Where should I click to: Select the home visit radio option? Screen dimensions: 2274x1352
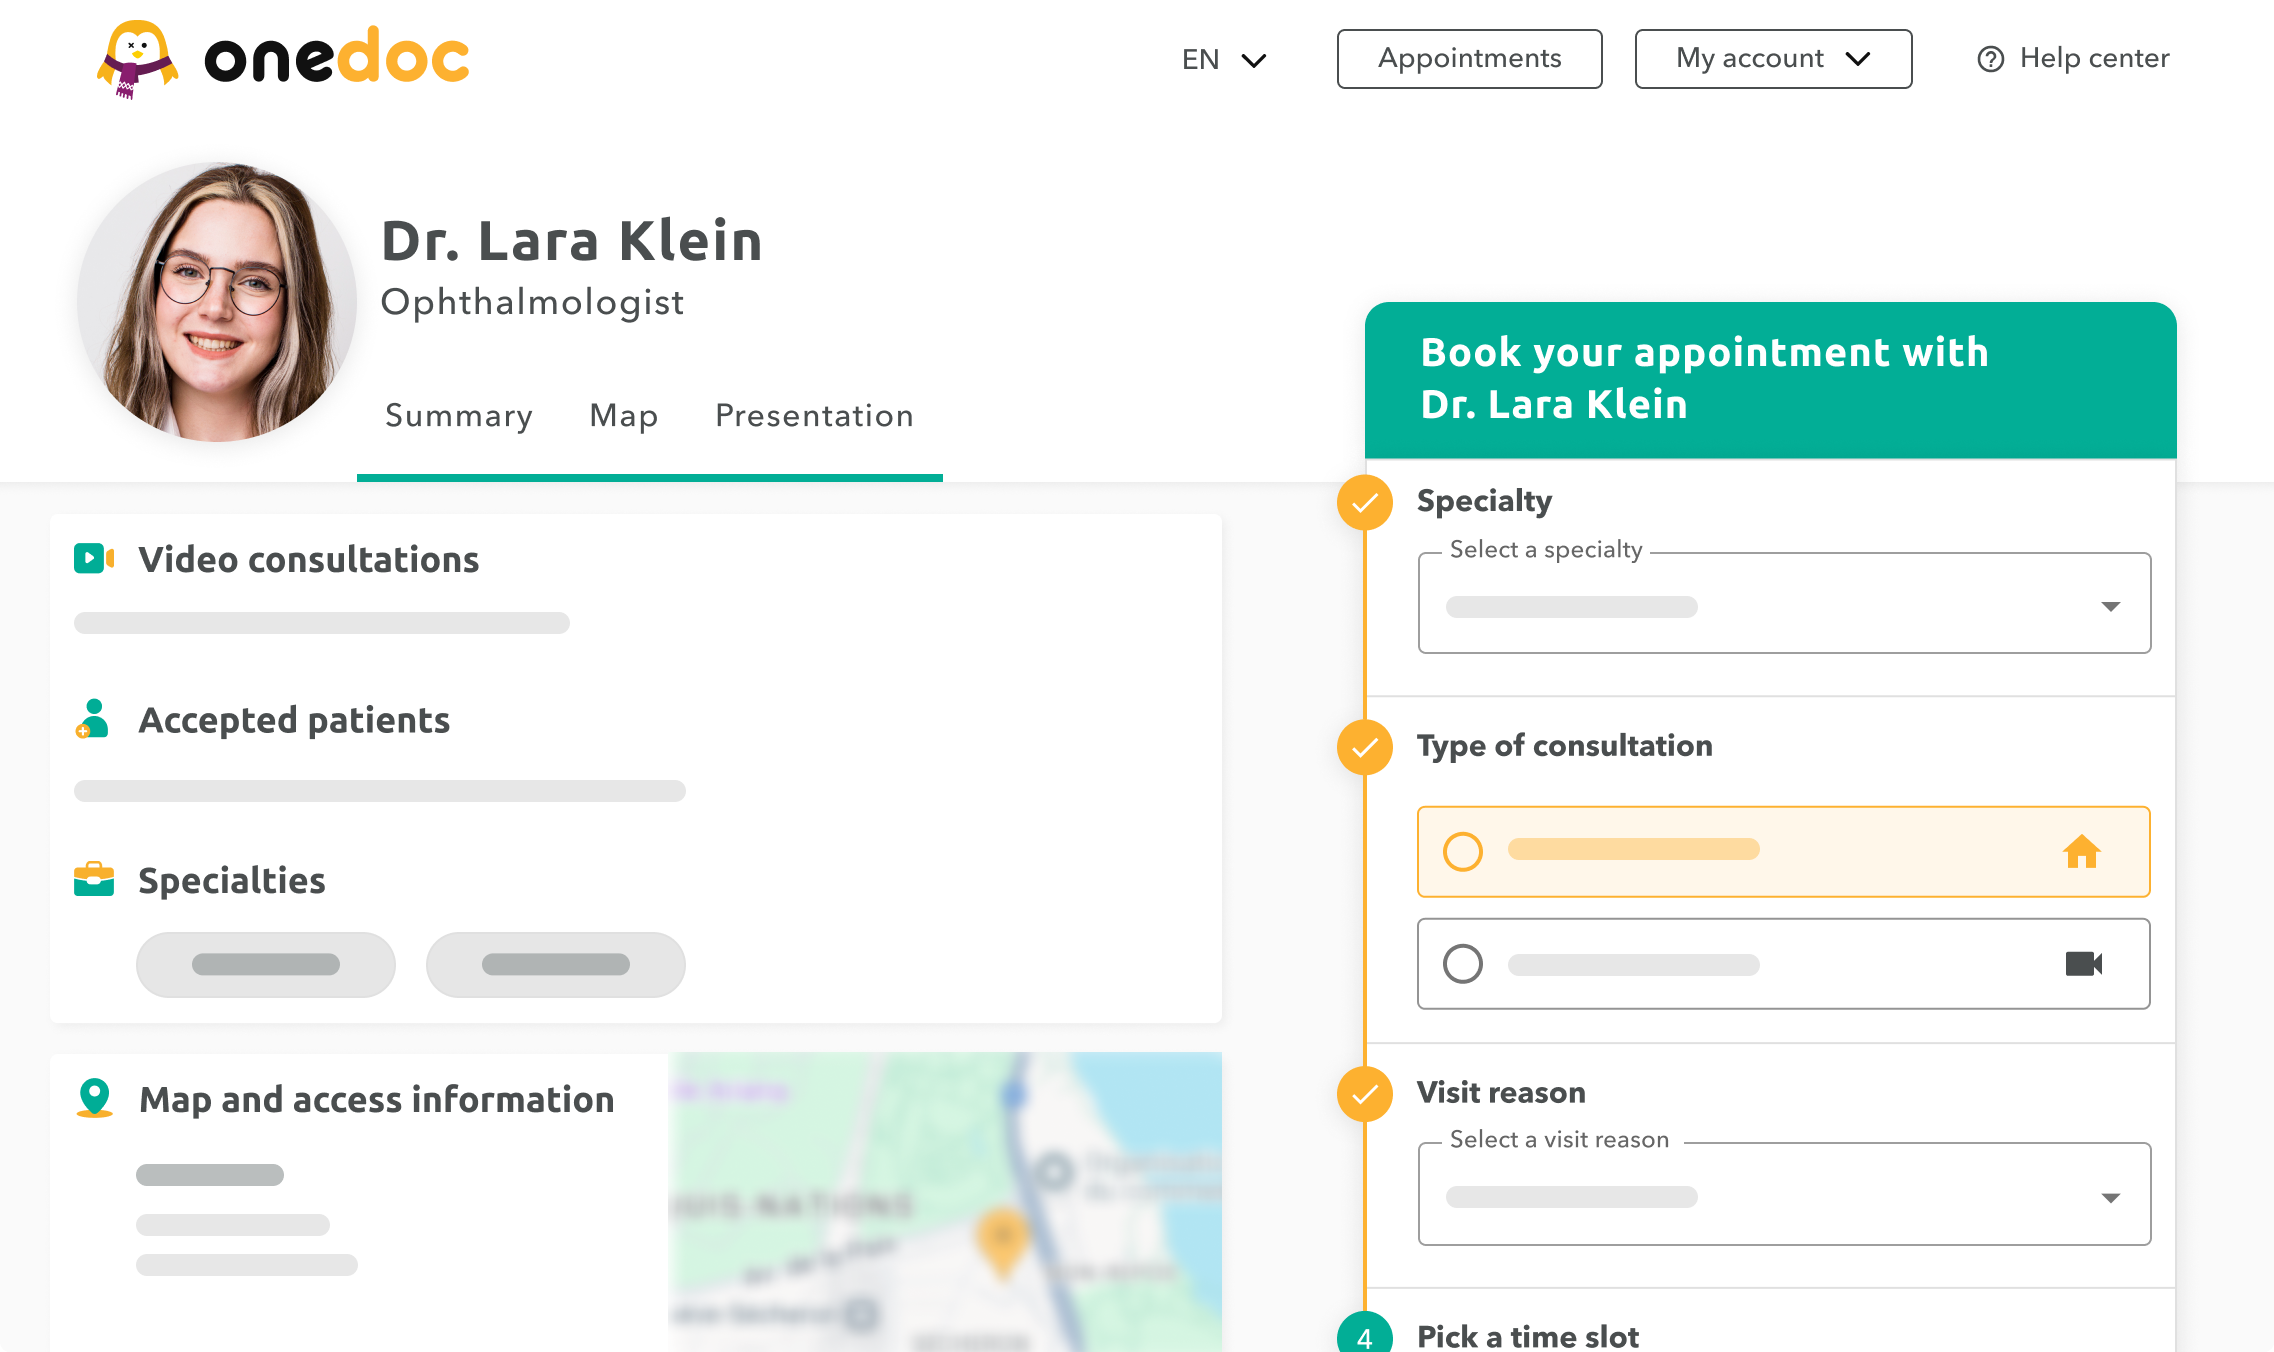point(1463,852)
